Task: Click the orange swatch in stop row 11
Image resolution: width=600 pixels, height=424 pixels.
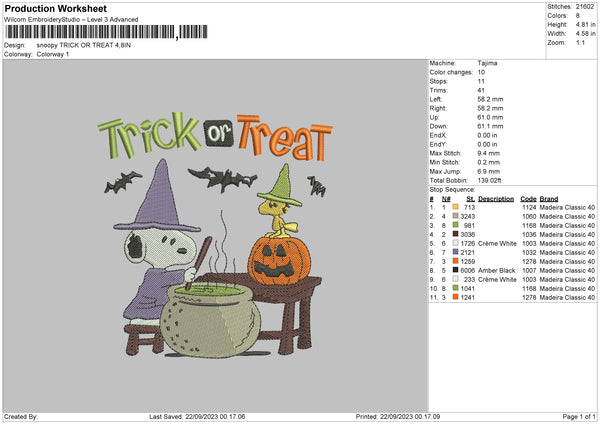Action: 455,297
